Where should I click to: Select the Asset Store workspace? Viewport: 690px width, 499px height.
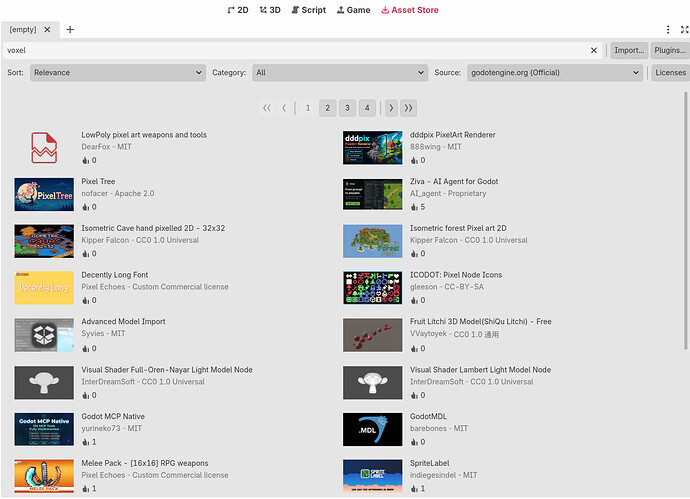pyautogui.click(x=410, y=10)
